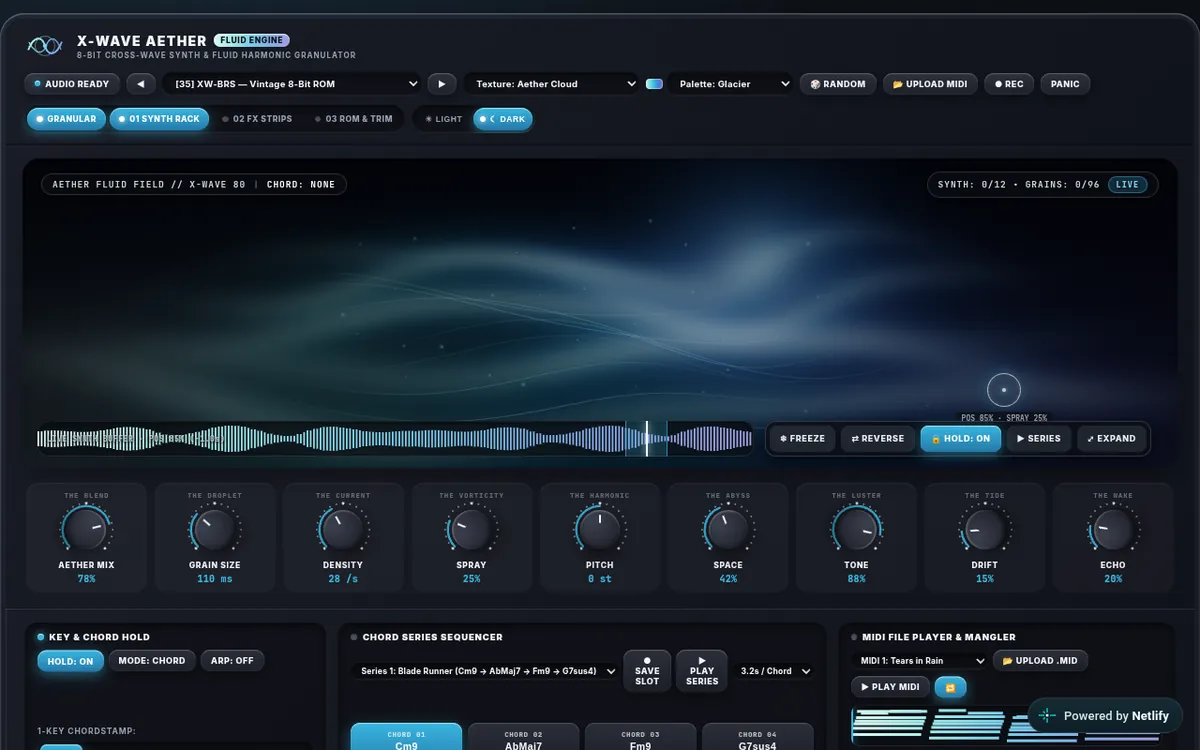Open the Powered by Netlify link
The image size is (1200, 750).
[1105, 716]
